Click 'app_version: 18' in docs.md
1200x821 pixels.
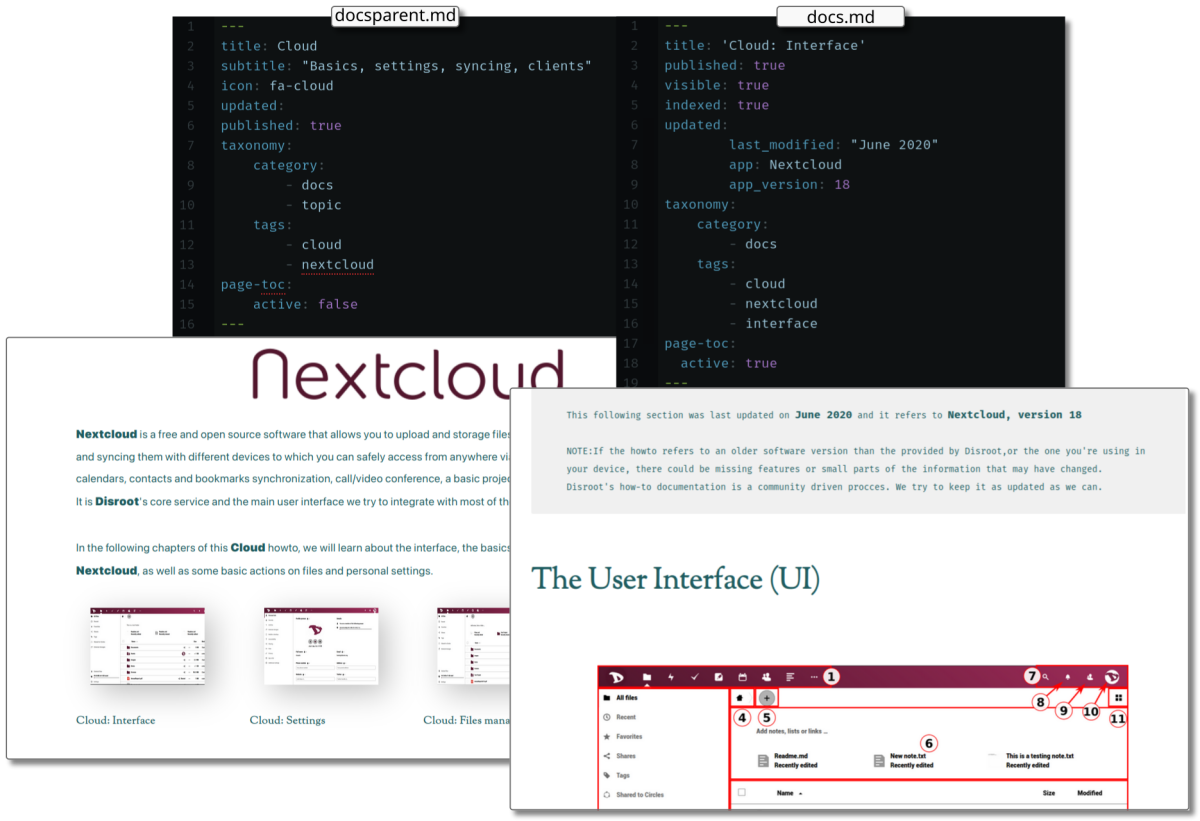(x=789, y=185)
